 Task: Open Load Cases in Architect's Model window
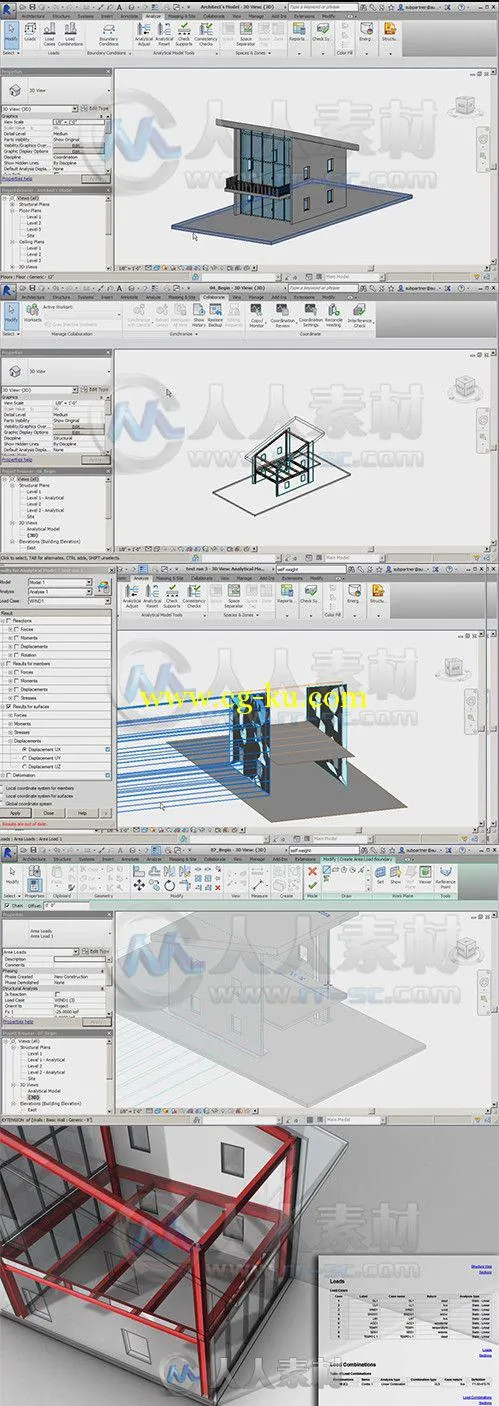[47, 36]
